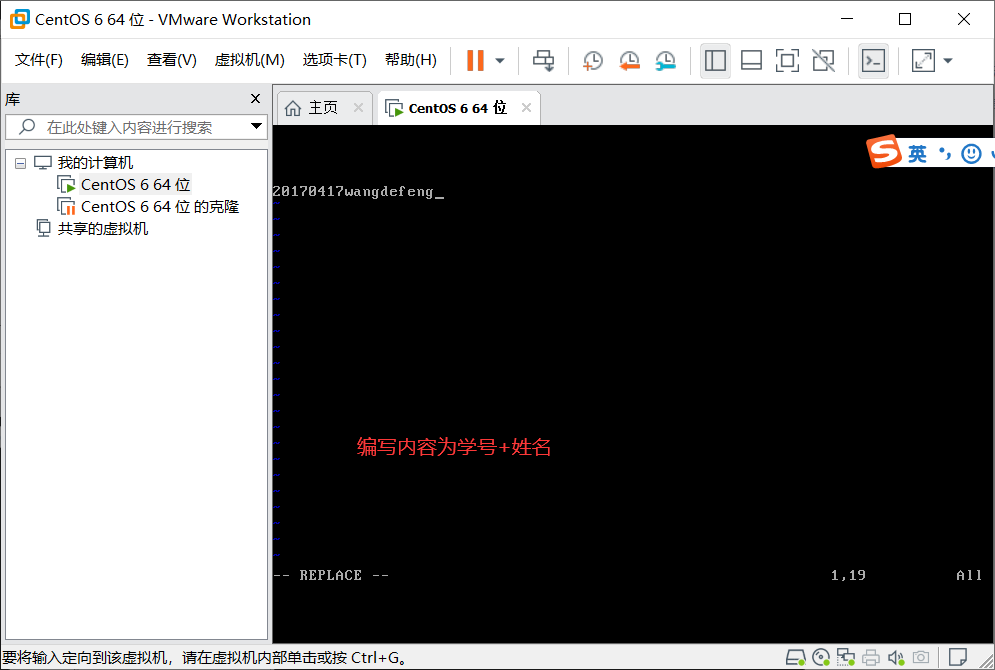This screenshot has height=670, width=995.
Task: Open the stretch display dropdown arrow
Action: tap(948, 61)
